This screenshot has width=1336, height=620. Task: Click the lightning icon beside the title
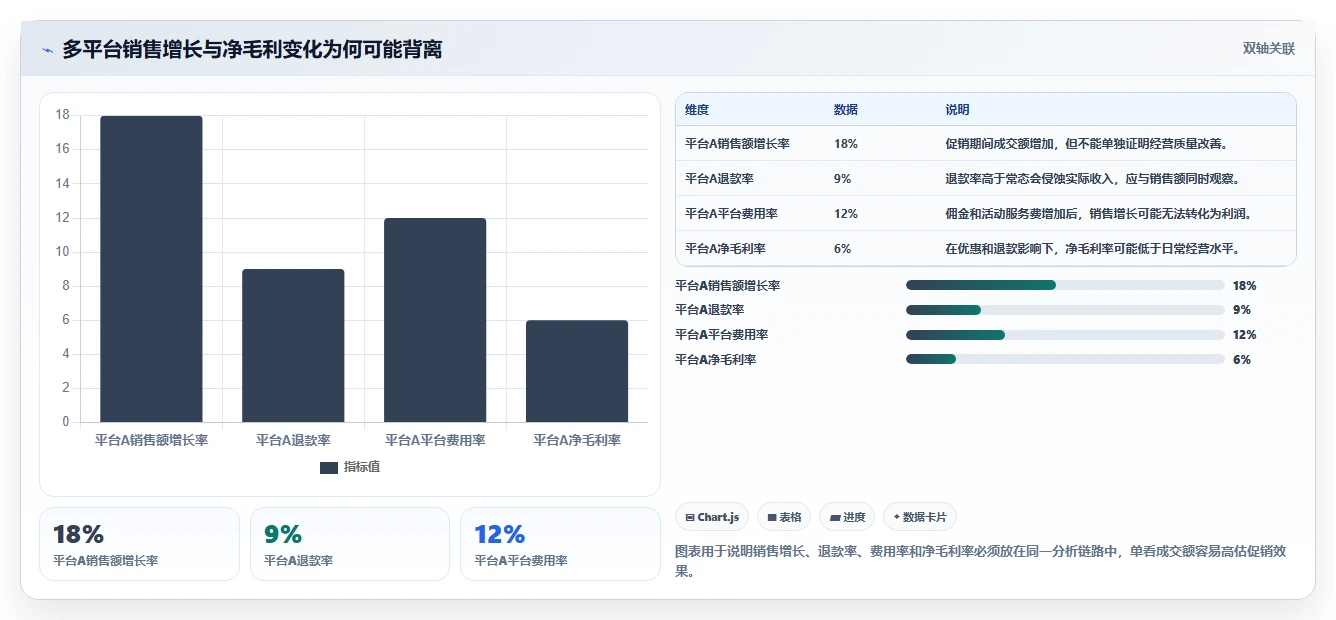pos(47,49)
